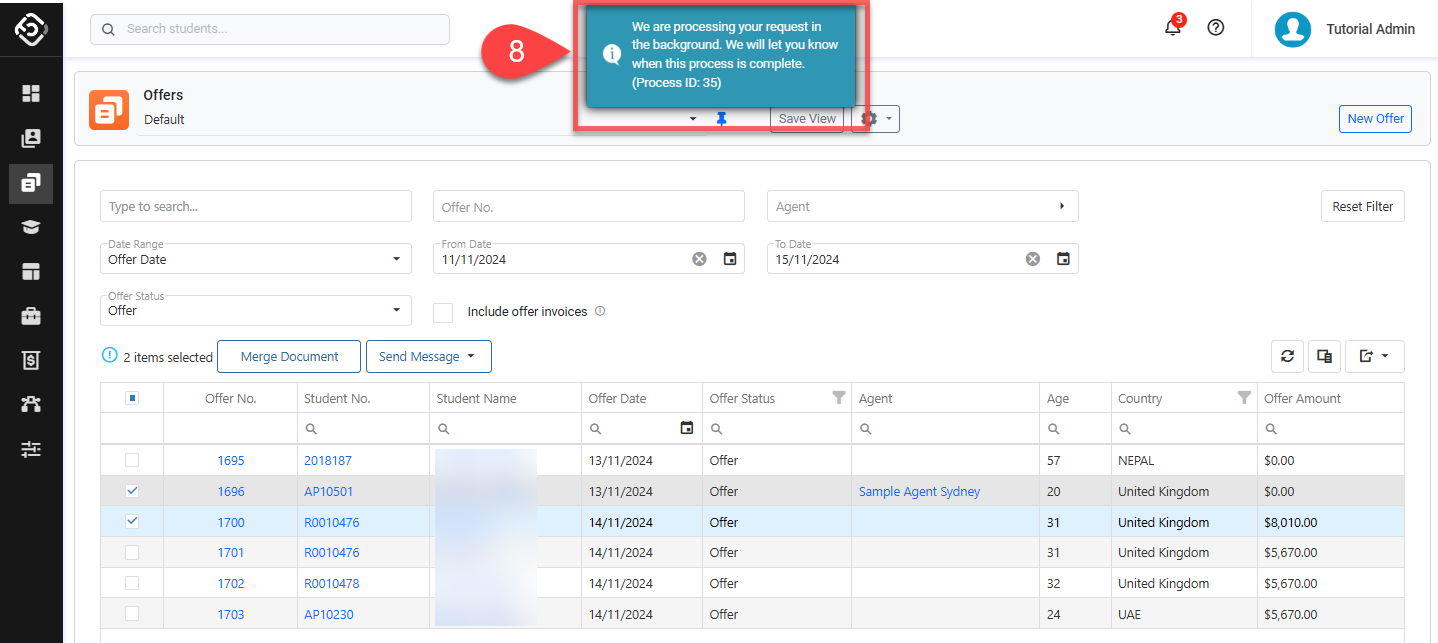Enable Include offer invoices checkbox
The image size is (1438, 643).
(443, 312)
